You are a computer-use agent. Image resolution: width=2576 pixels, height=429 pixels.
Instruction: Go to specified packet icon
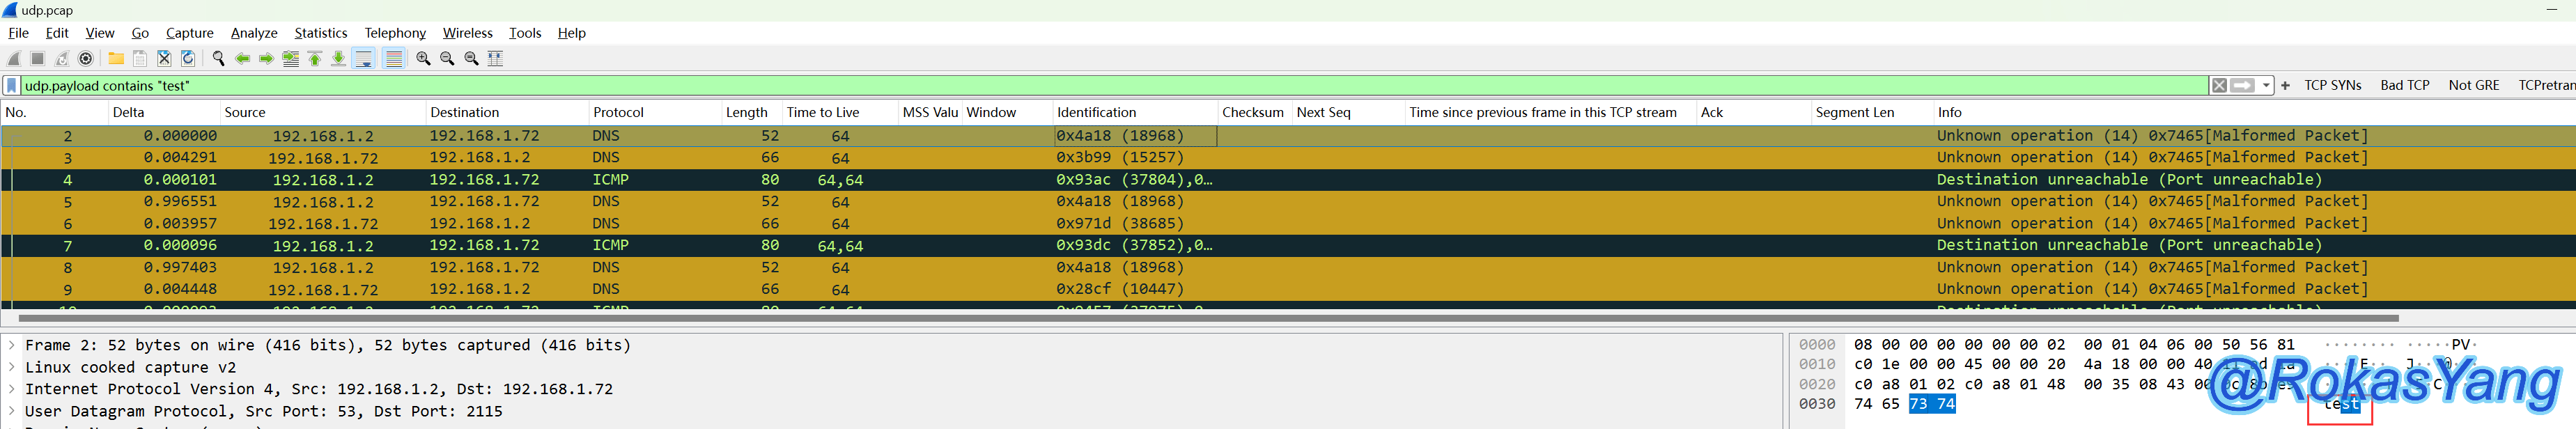291,59
